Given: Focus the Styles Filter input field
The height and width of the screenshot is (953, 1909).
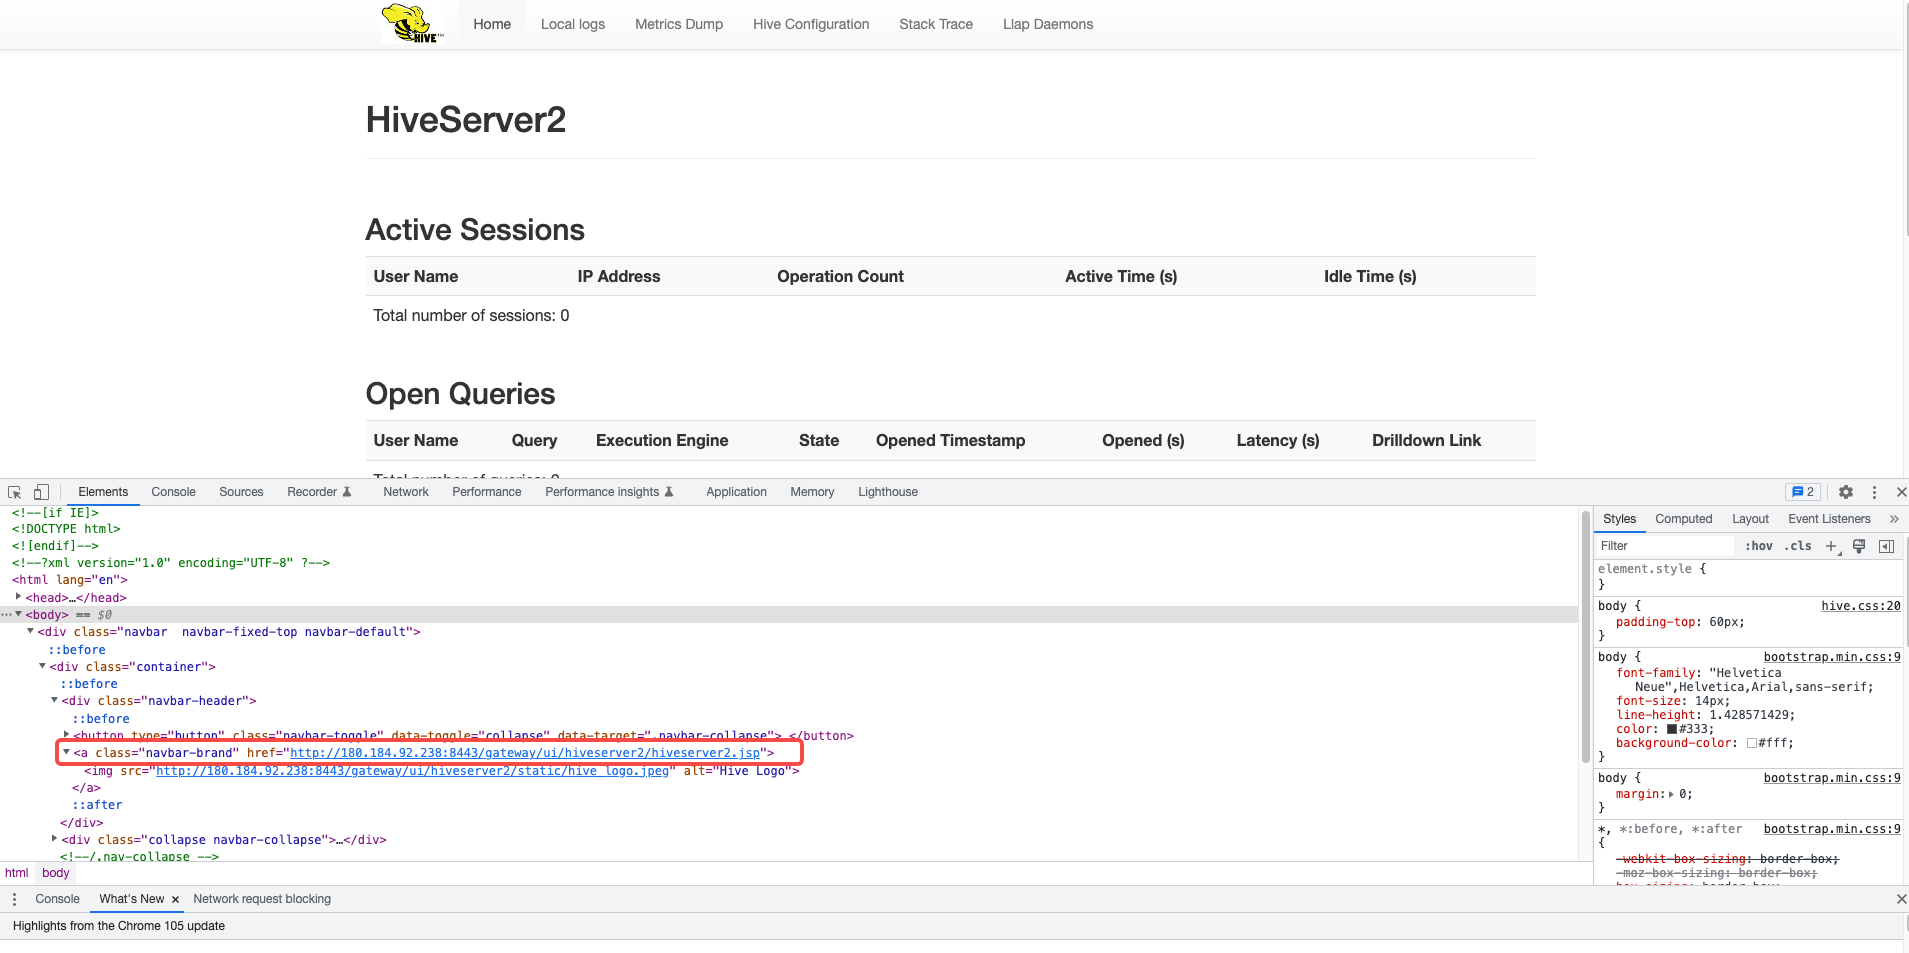Looking at the screenshot, I should click(1664, 546).
